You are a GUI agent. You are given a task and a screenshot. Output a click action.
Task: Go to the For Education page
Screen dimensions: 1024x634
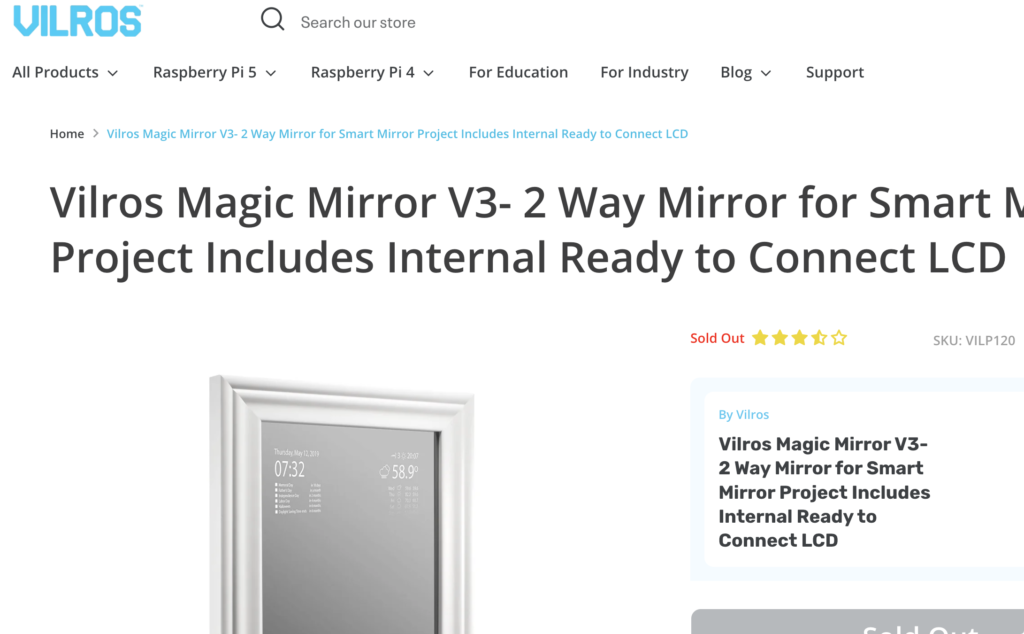point(518,72)
